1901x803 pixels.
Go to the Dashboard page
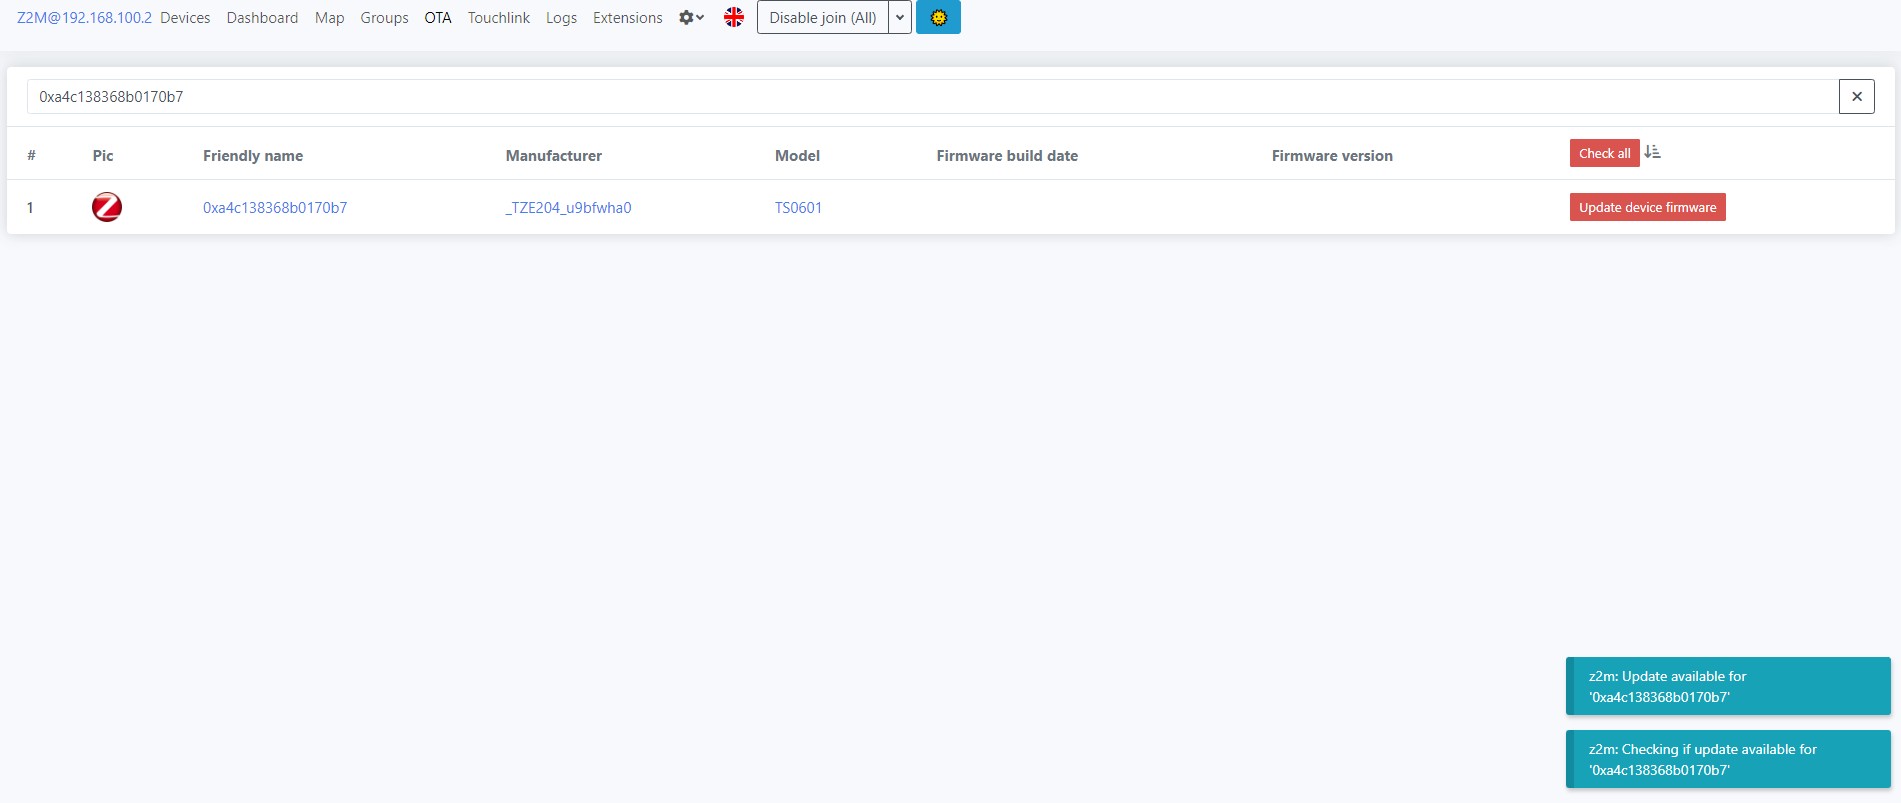tap(262, 18)
